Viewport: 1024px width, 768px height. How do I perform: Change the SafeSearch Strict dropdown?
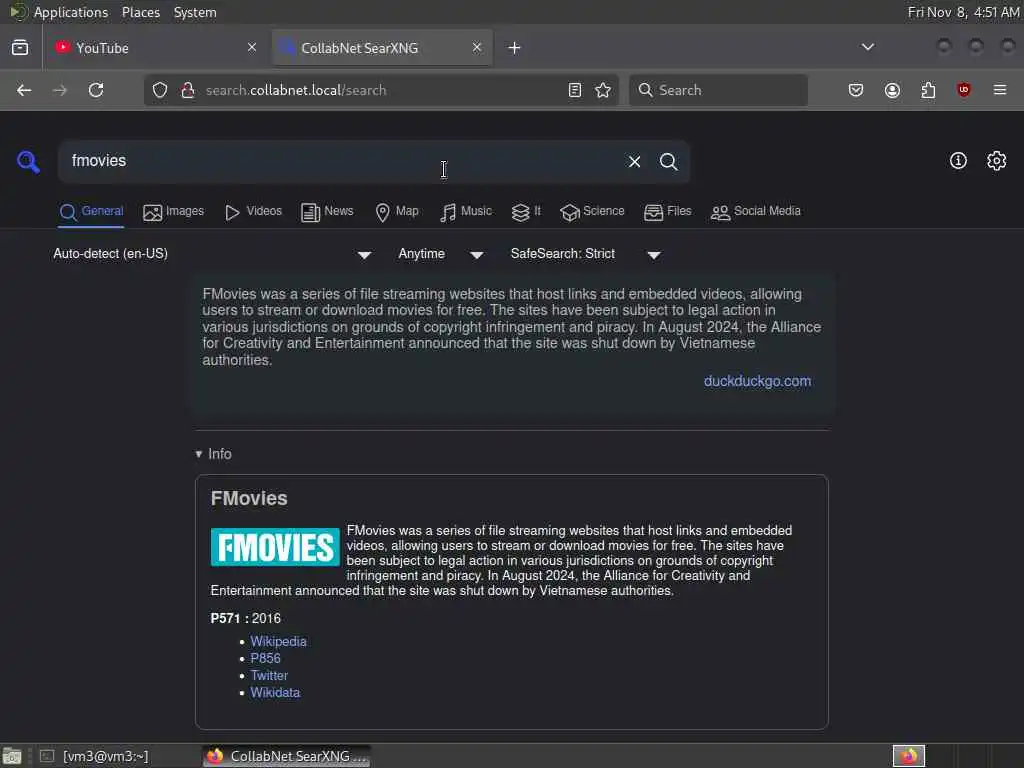(x=586, y=254)
